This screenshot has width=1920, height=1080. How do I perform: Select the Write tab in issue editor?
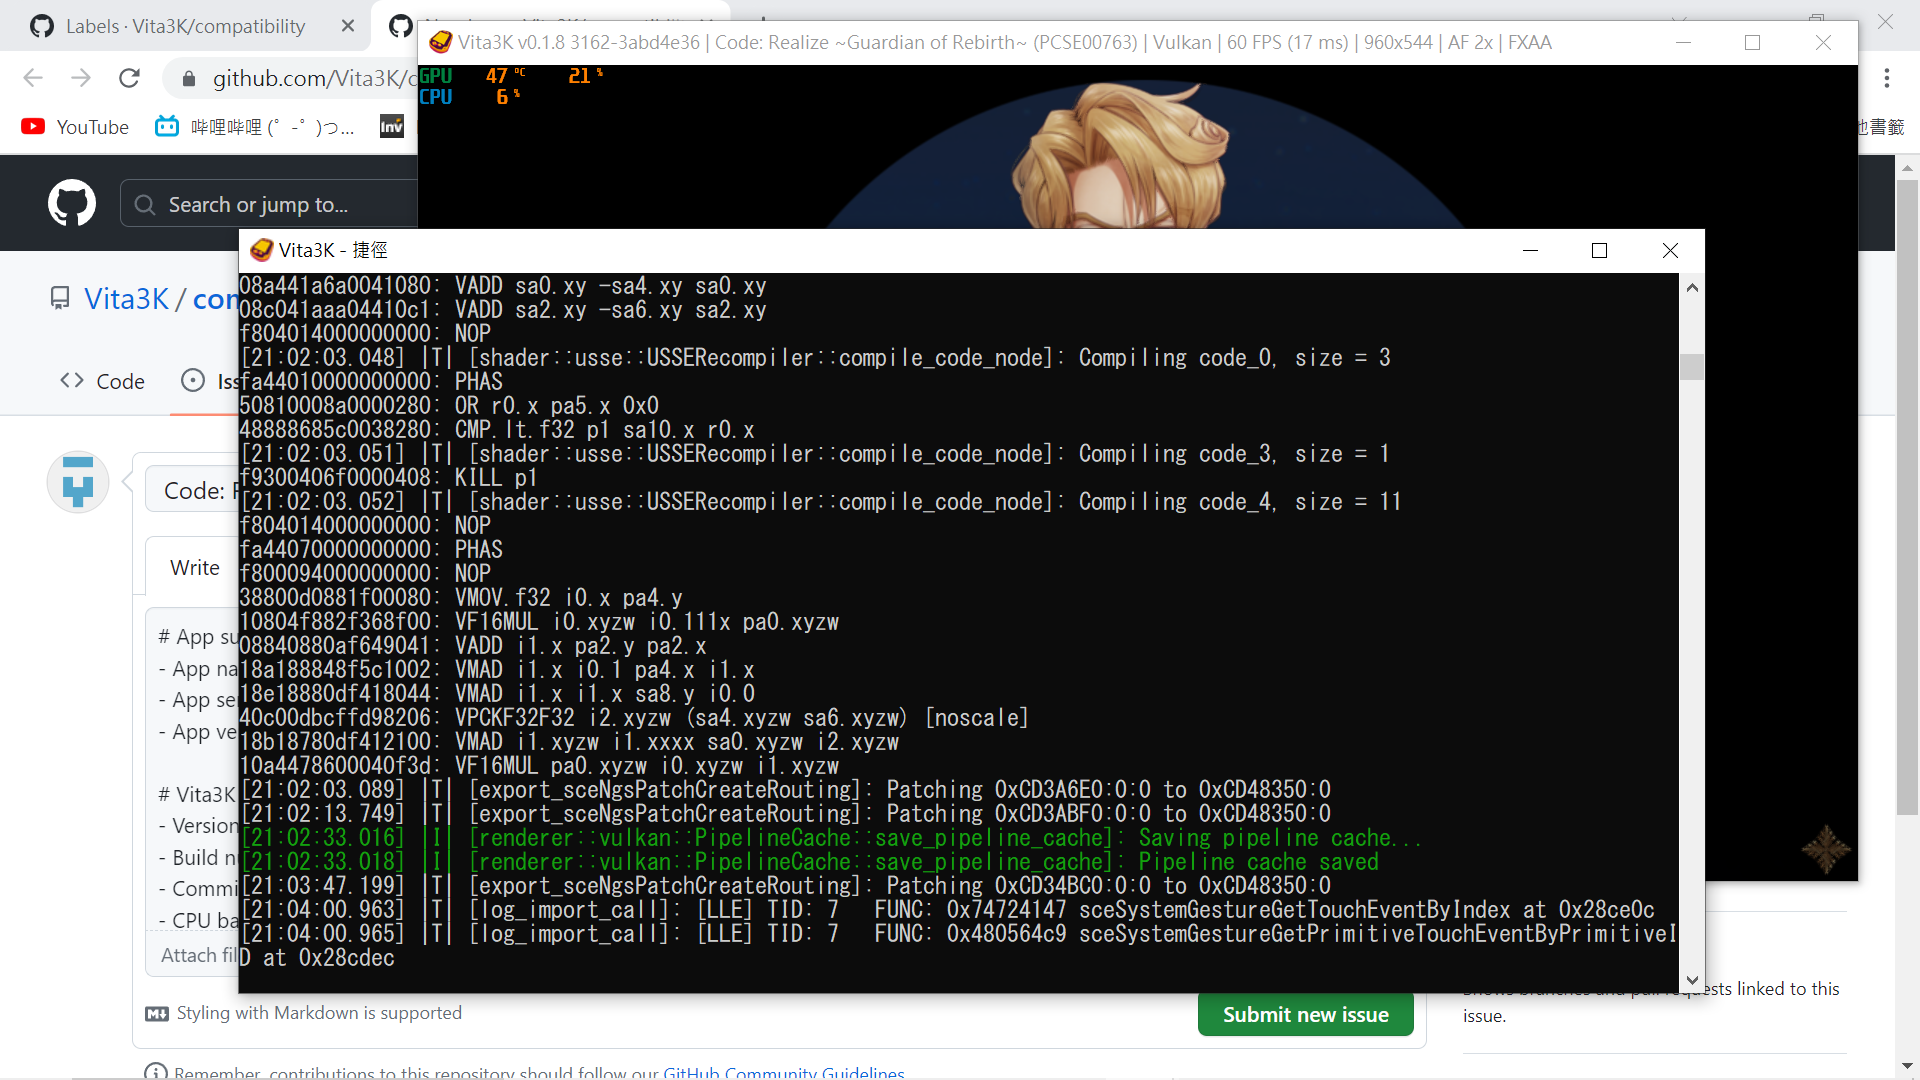coord(194,568)
